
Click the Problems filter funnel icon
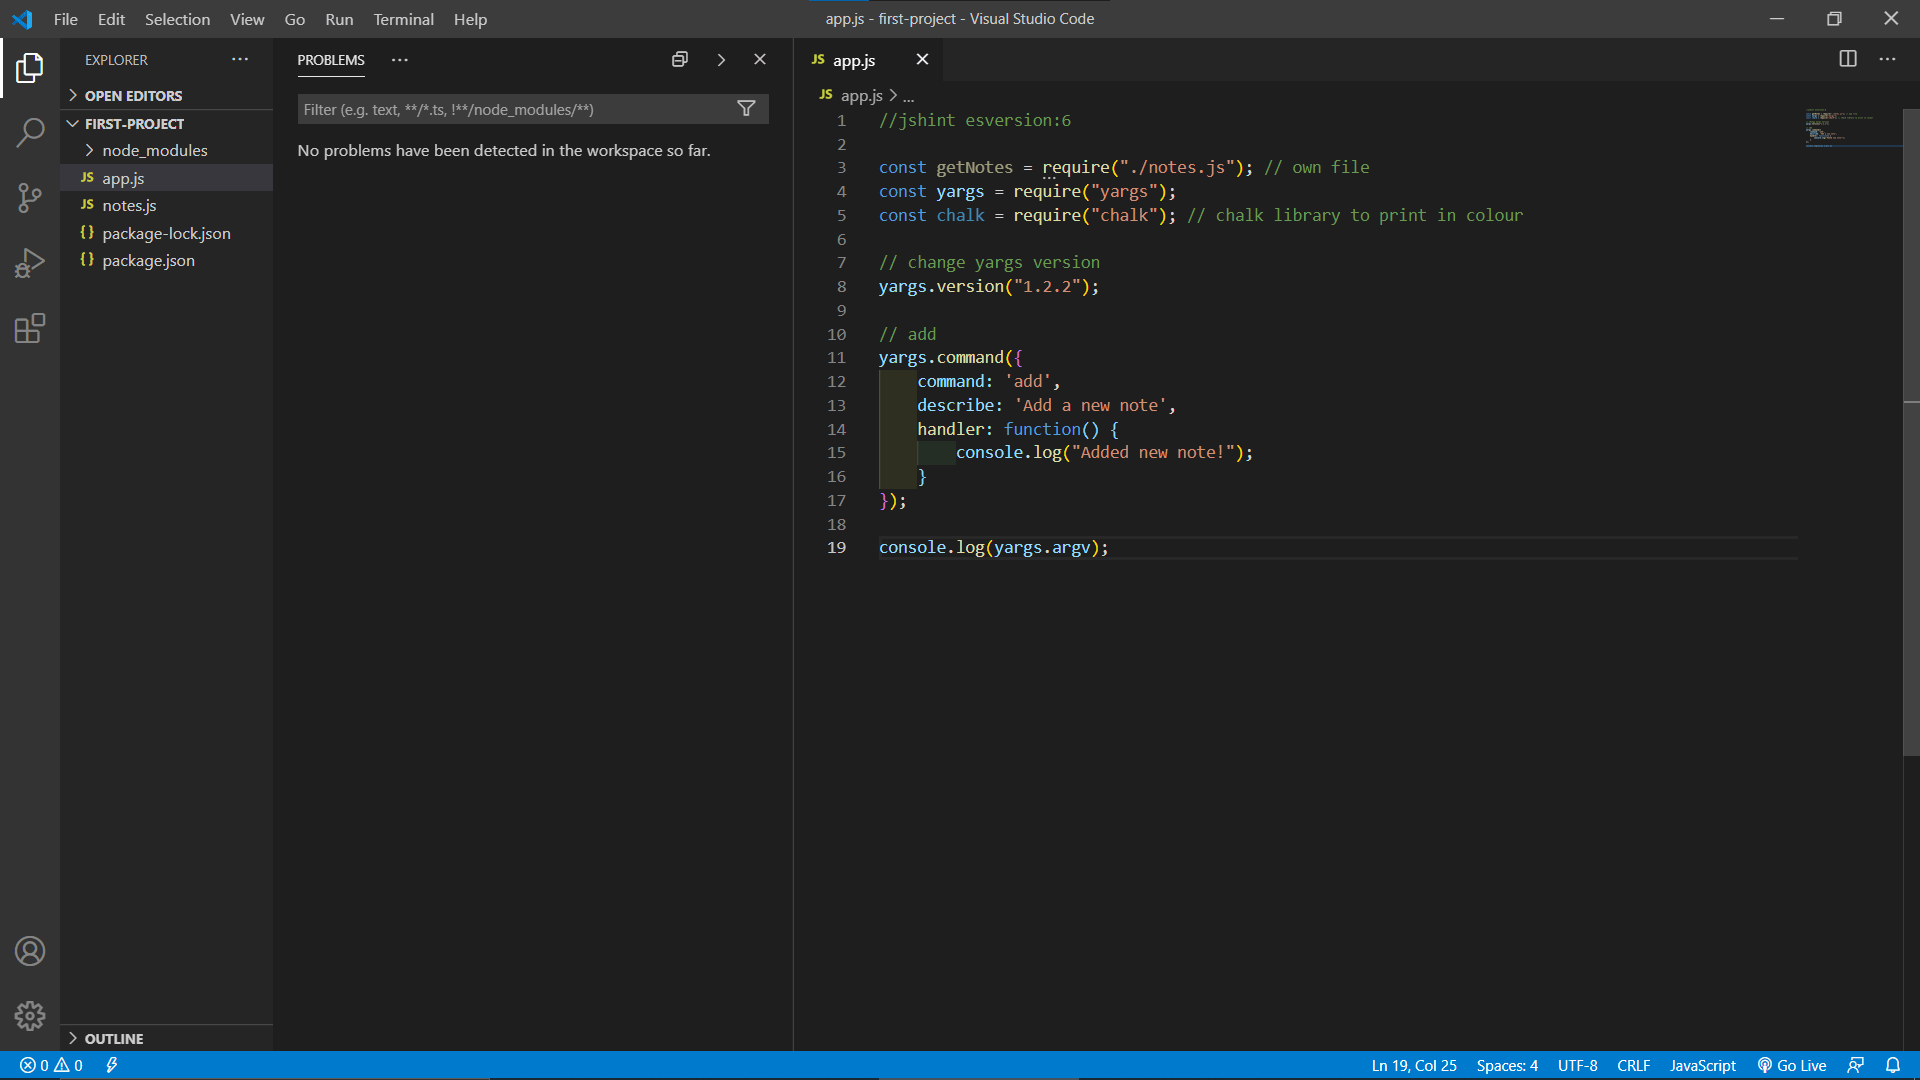(x=746, y=109)
